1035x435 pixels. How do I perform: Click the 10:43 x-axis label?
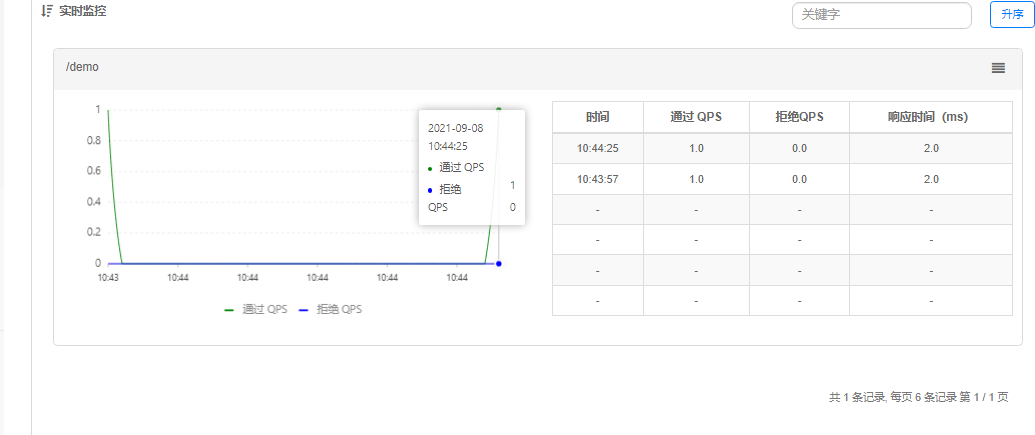[x=108, y=279]
